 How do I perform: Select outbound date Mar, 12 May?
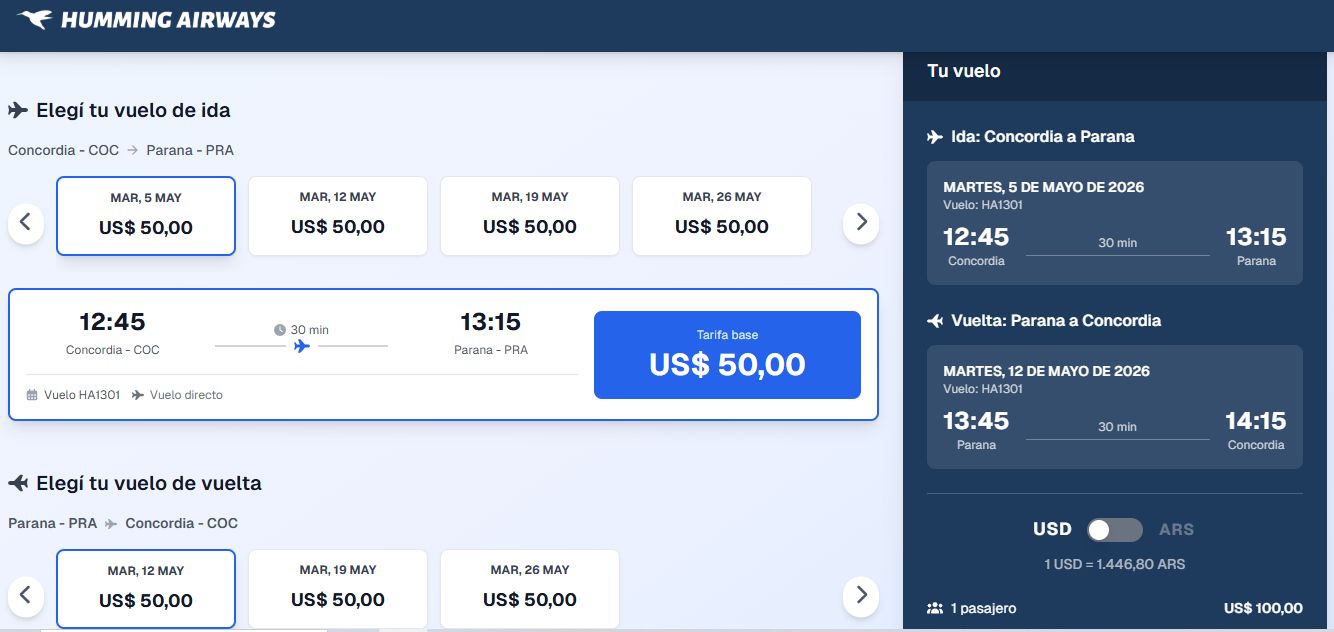tap(338, 216)
